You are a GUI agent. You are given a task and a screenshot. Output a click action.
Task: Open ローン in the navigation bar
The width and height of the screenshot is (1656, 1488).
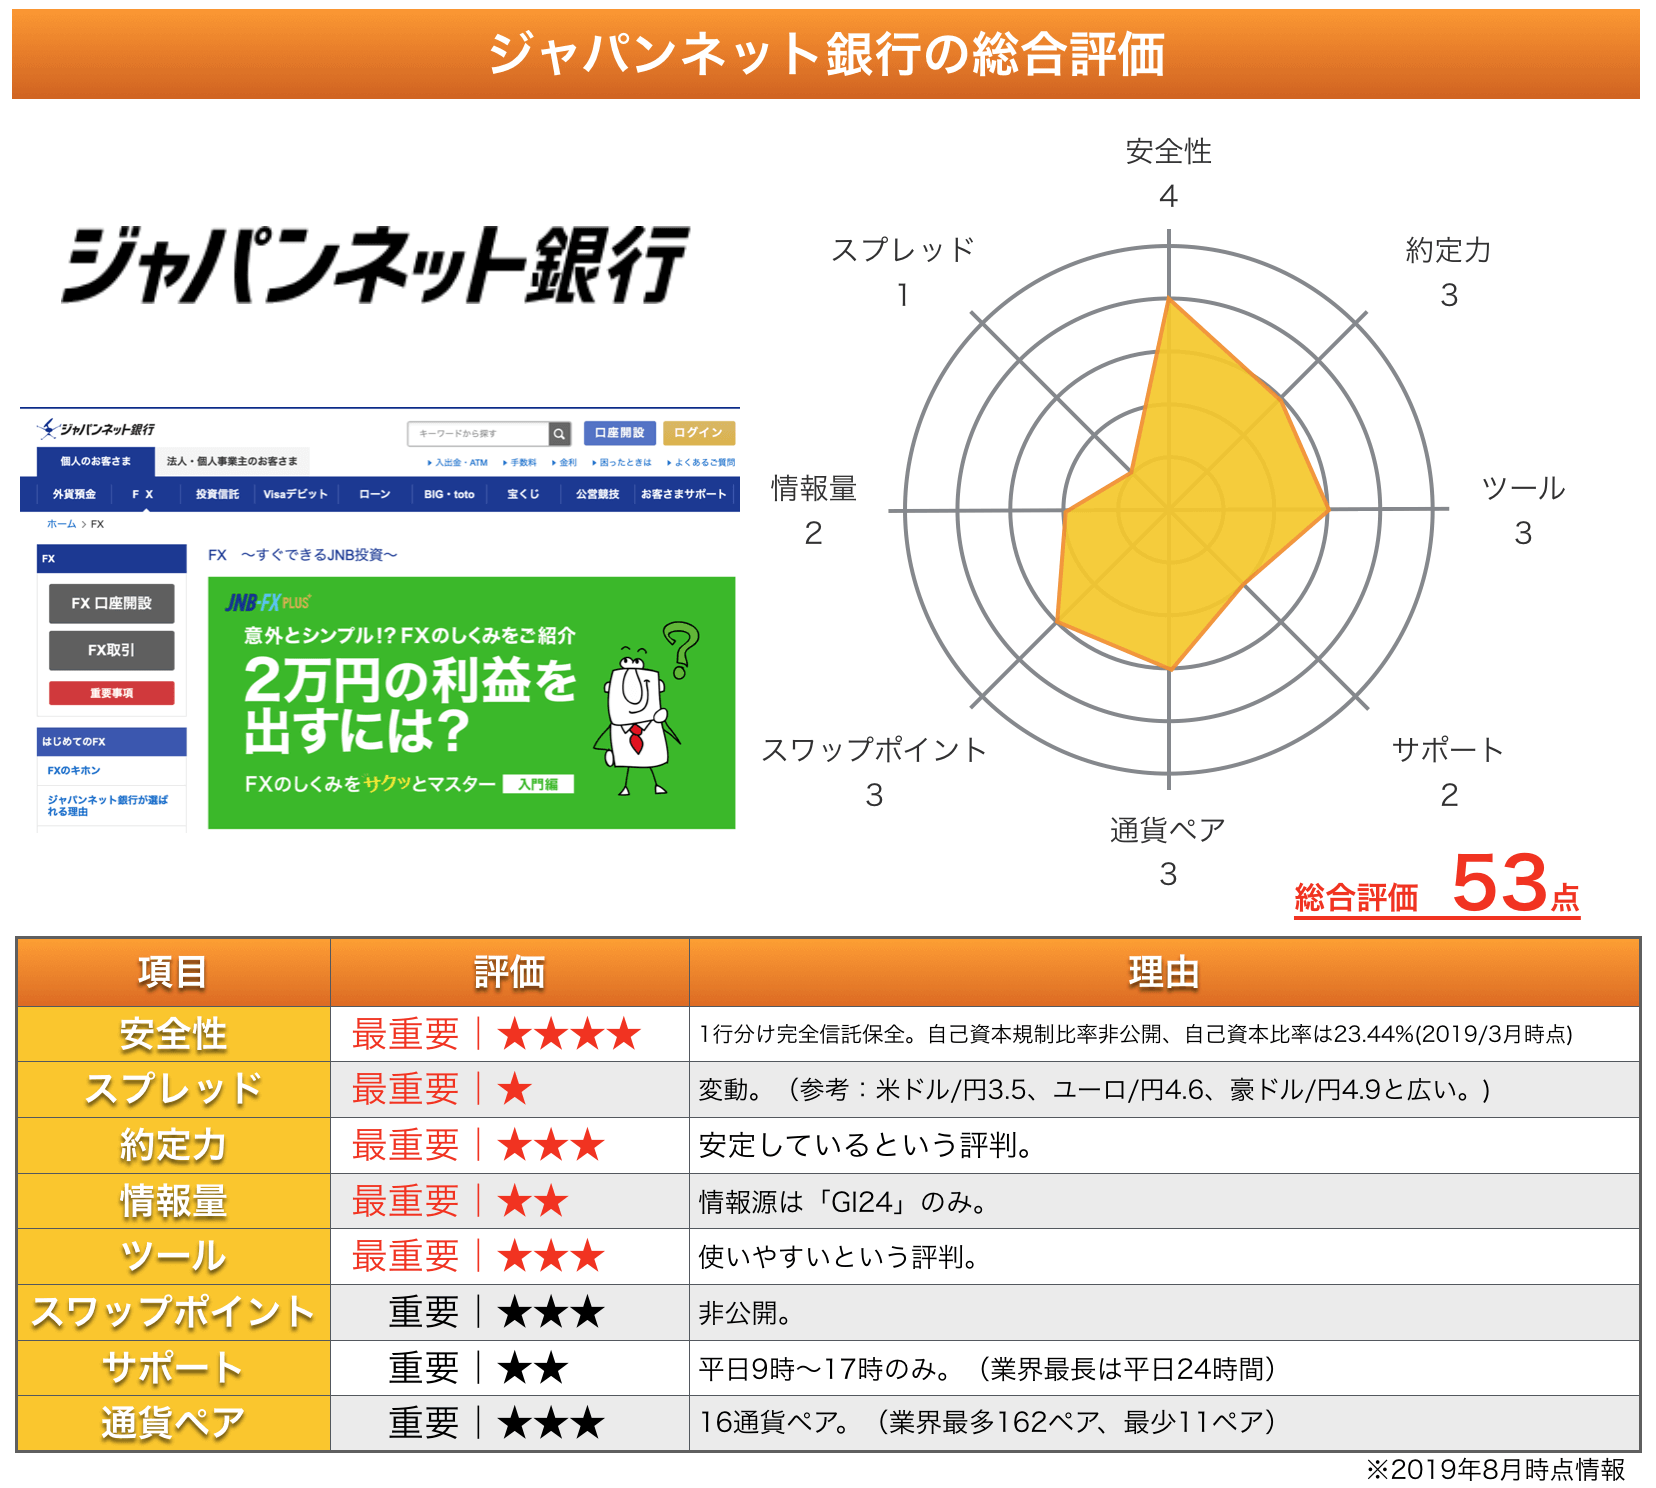pos(375,494)
